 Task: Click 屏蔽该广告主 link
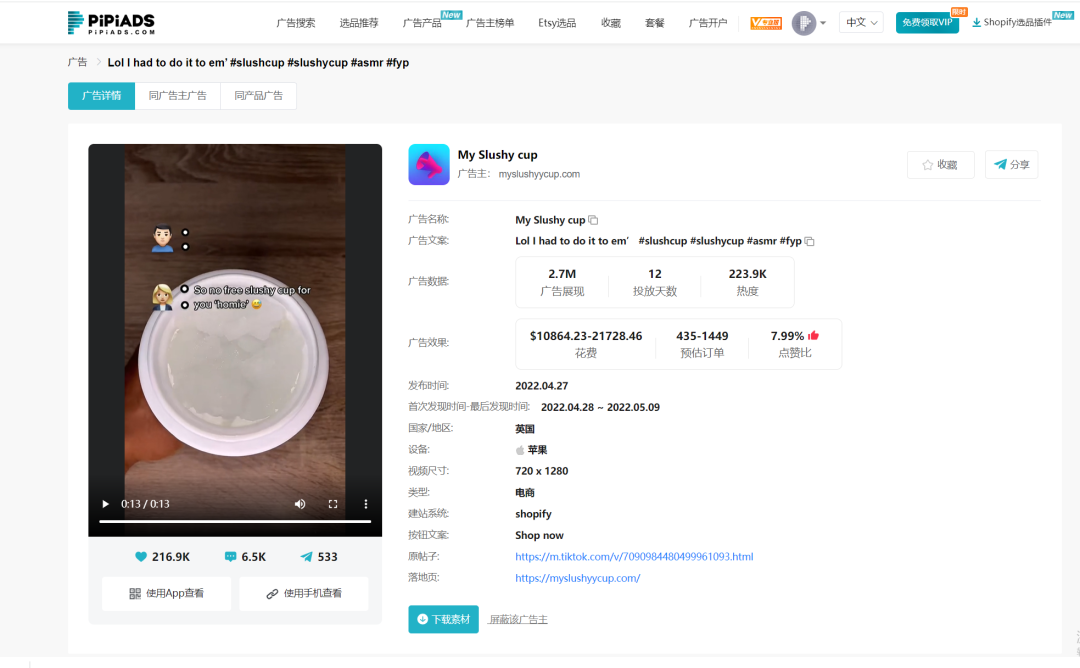(x=518, y=619)
